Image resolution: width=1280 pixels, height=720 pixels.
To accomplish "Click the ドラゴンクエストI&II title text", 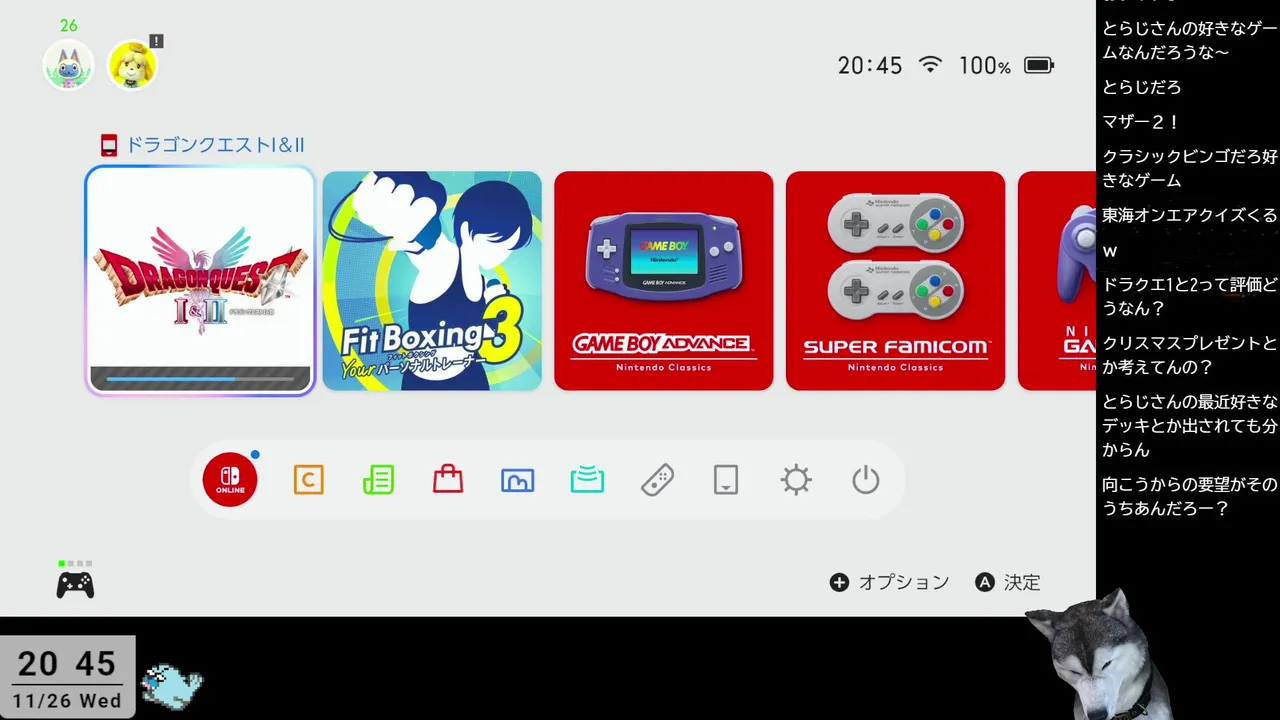I will [x=214, y=145].
